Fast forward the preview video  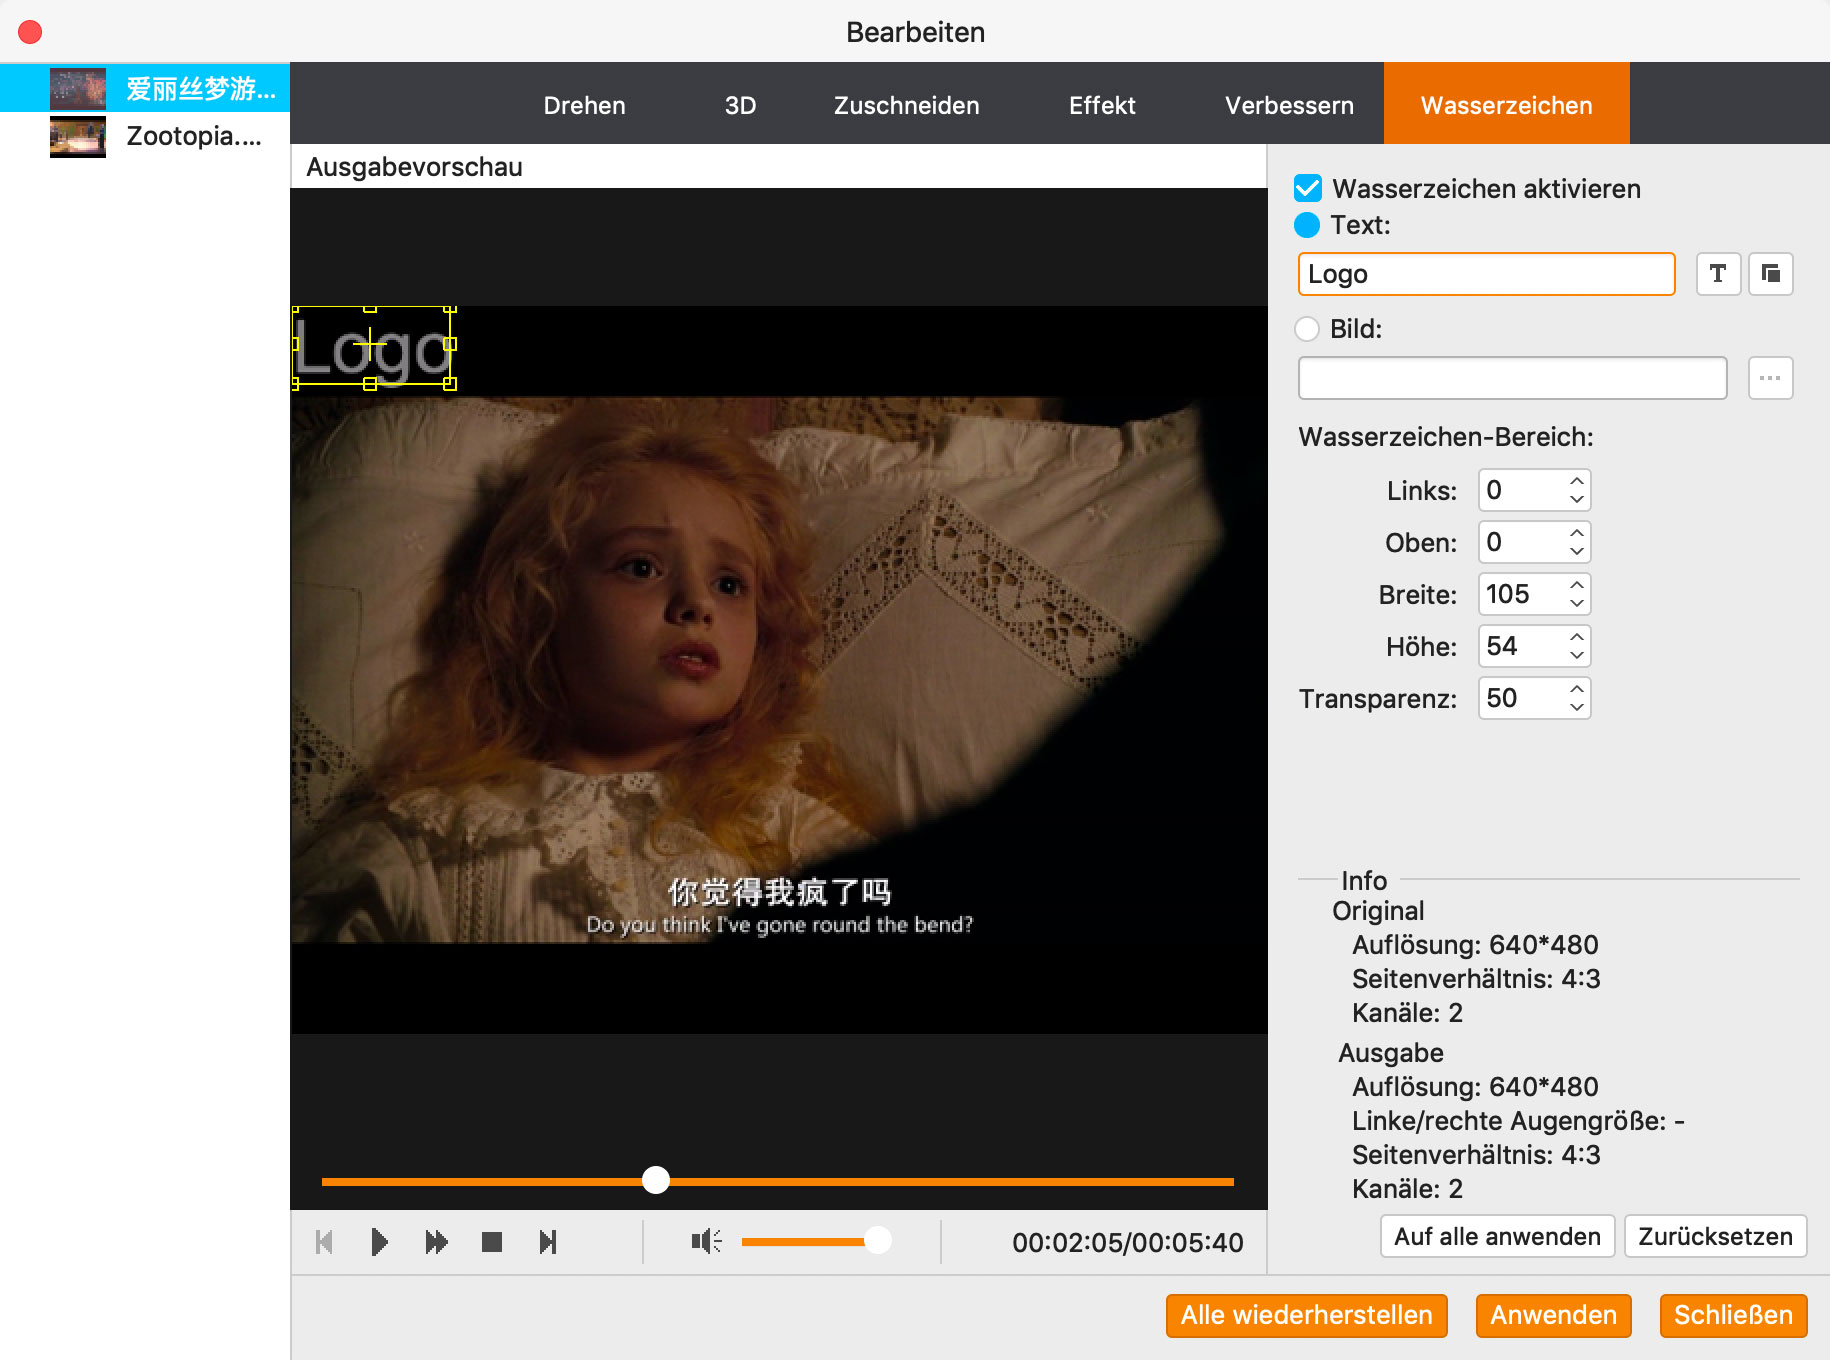pyautogui.click(x=436, y=1242)
